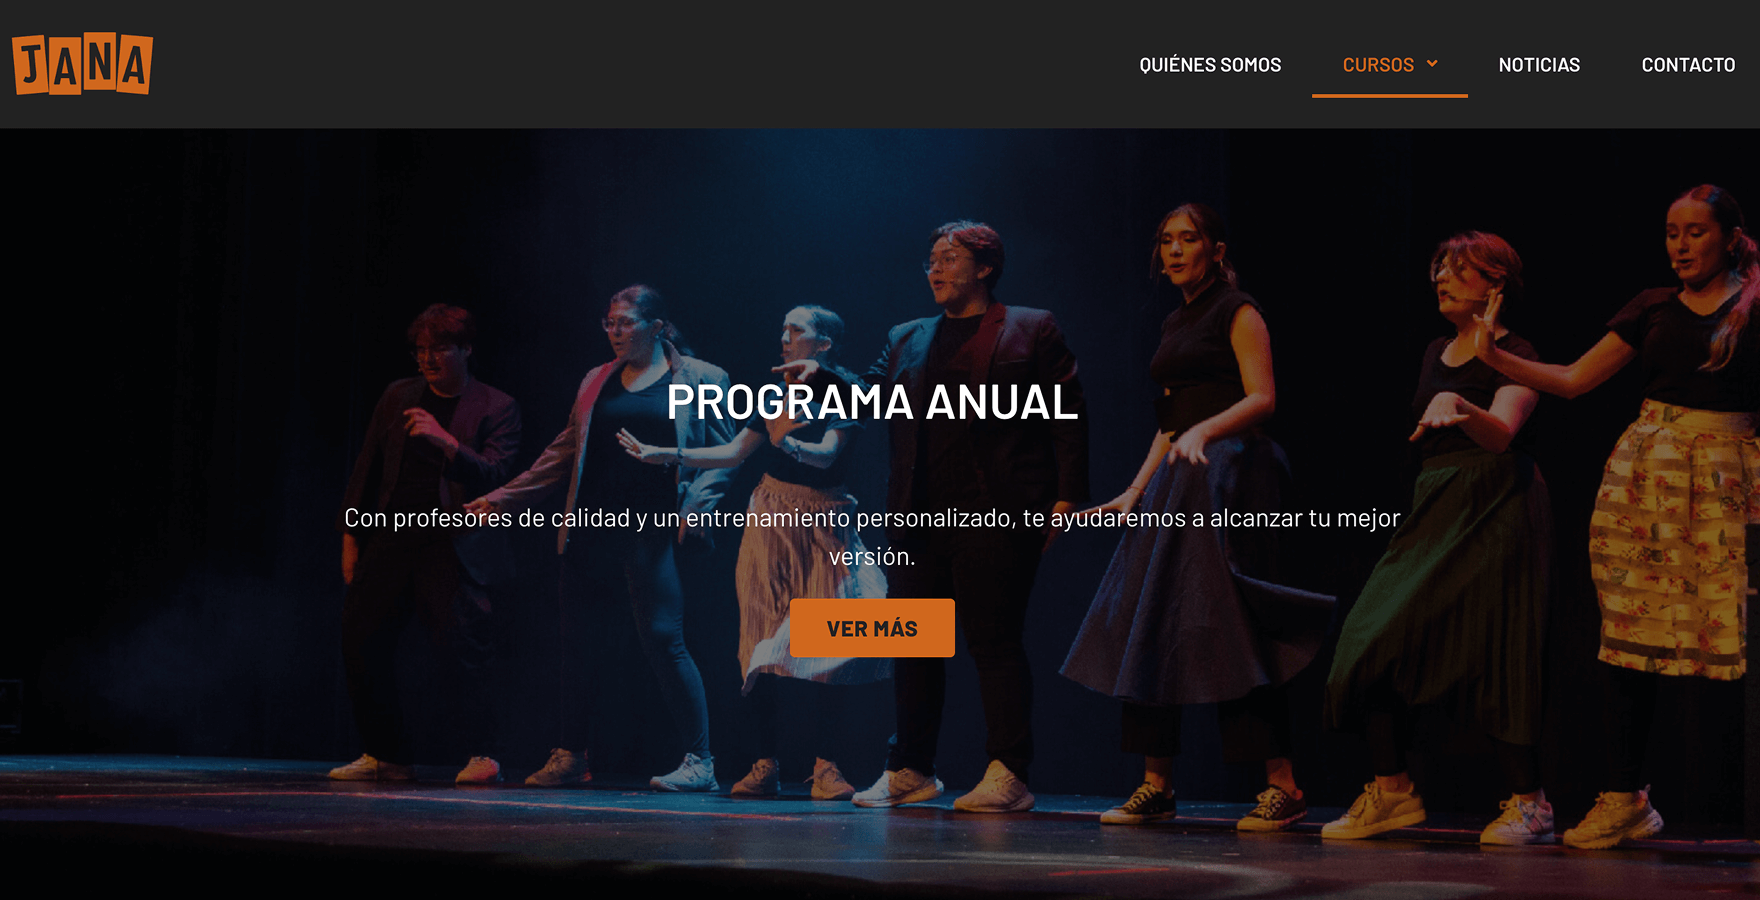The height and width of the screenshot is (900, 1760).
Task: Expand the CURSOS dropdown chevron
Action: point(1432,64)
